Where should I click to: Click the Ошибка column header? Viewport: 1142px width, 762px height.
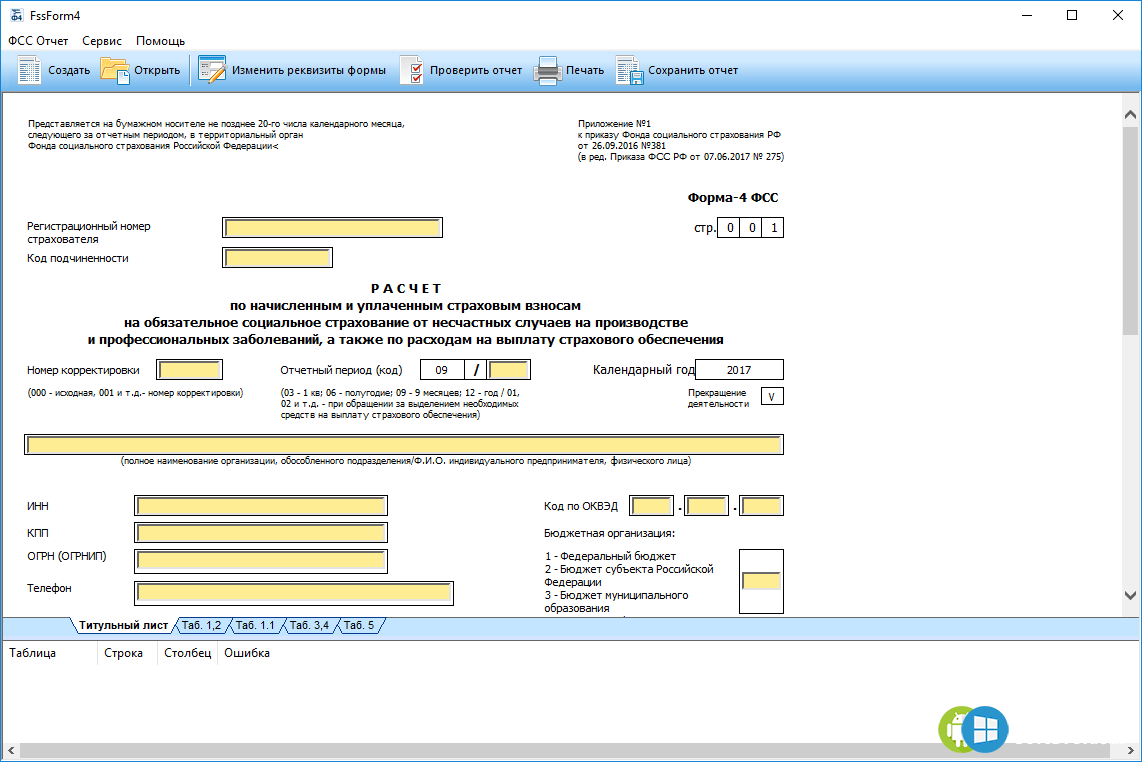[247, 653]
